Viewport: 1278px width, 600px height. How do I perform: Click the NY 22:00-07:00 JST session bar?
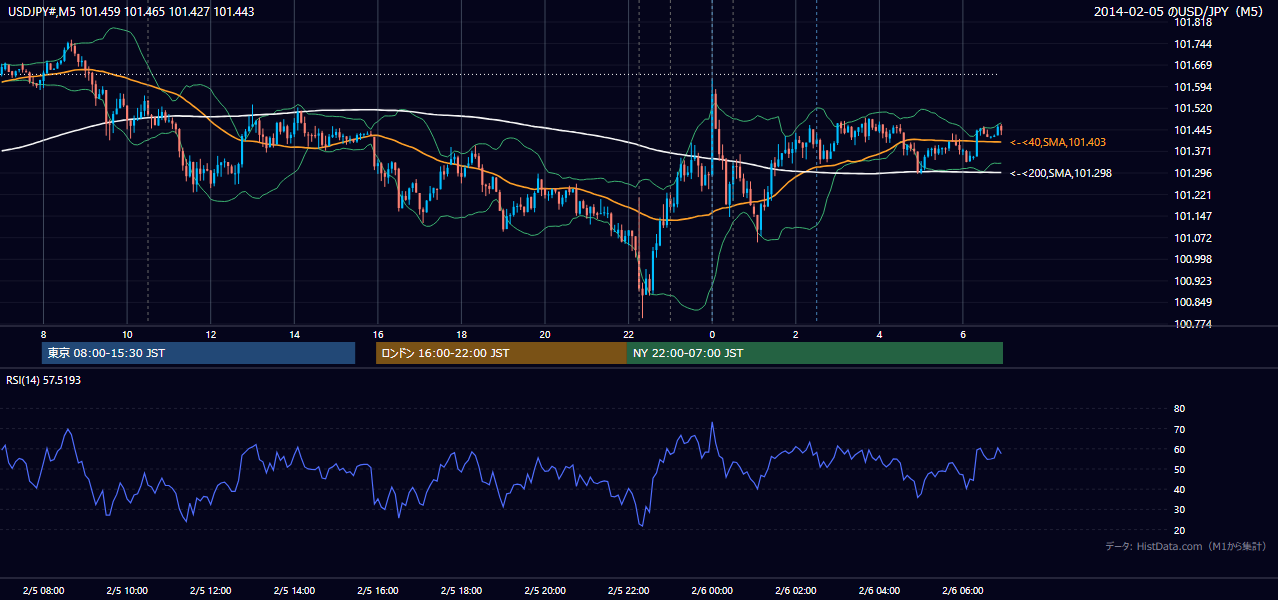[x=815, y=353]
